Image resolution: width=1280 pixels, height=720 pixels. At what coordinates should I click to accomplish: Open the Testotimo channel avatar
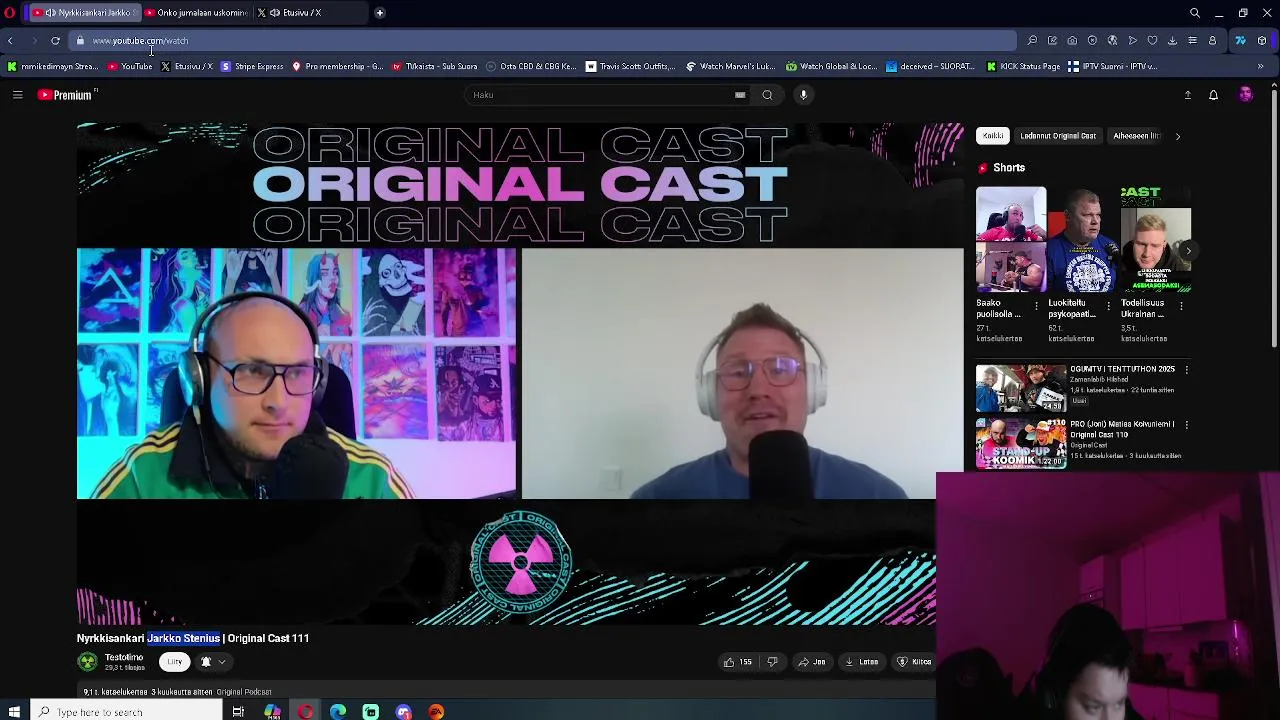point(88,662)
